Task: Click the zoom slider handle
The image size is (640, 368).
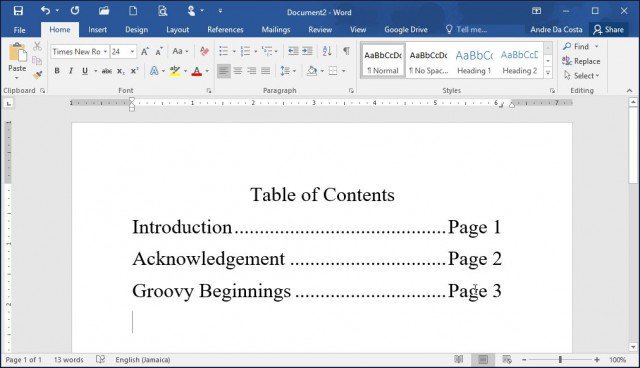Action: 560,359
